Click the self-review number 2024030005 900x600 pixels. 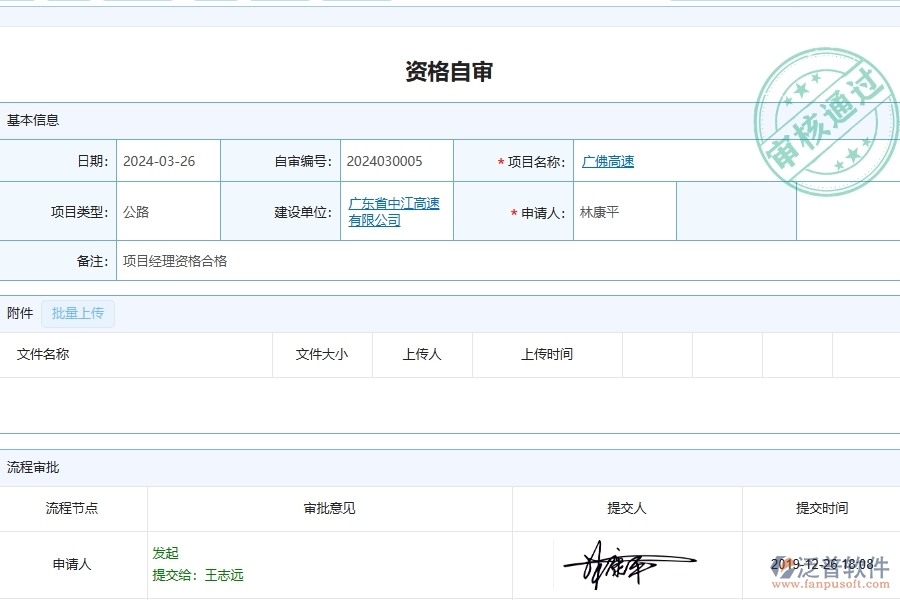click(x=385, y=160)
